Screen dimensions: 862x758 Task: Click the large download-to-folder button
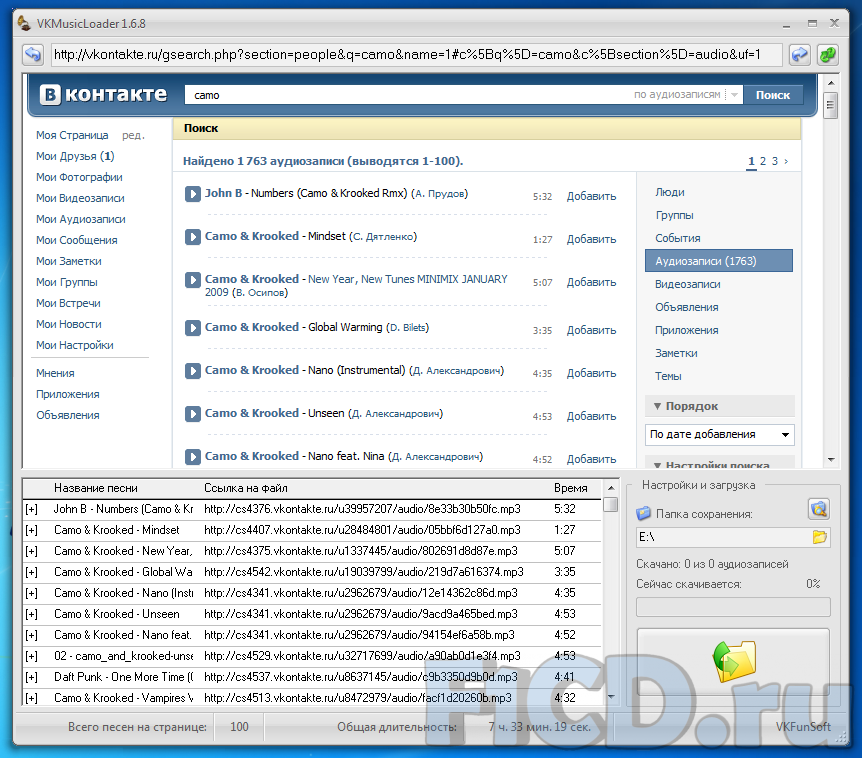(x=733, y=662)
